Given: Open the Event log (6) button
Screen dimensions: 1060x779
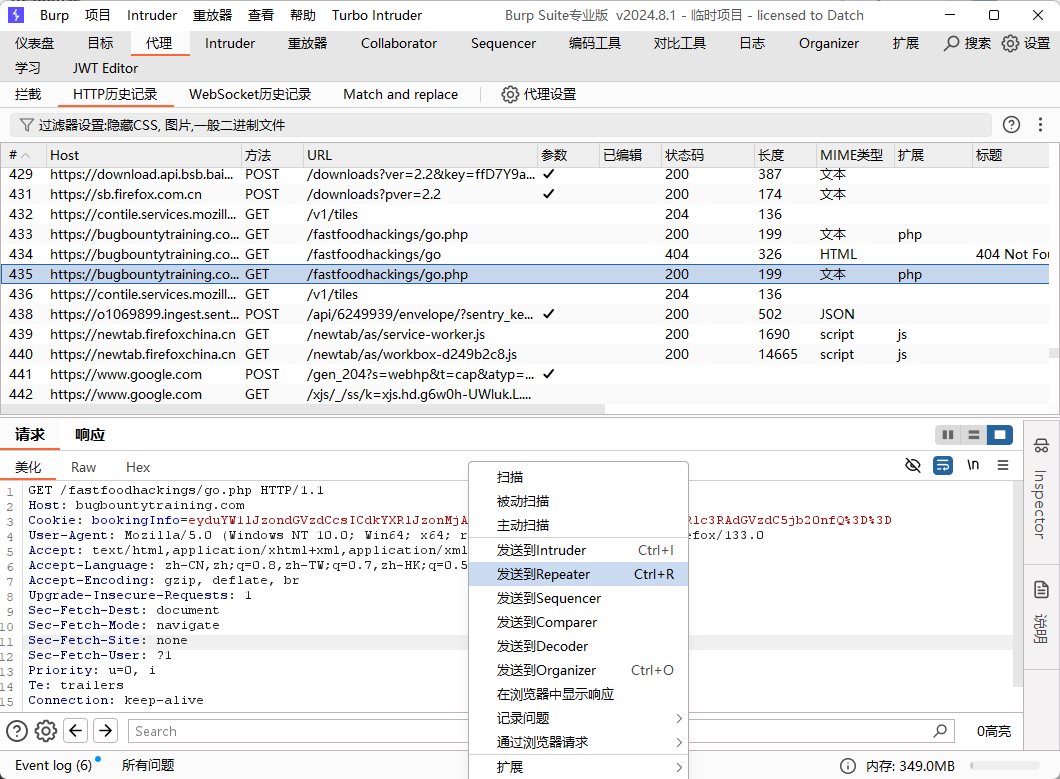Looking at the screenshot, I should [x=53, y=765].
